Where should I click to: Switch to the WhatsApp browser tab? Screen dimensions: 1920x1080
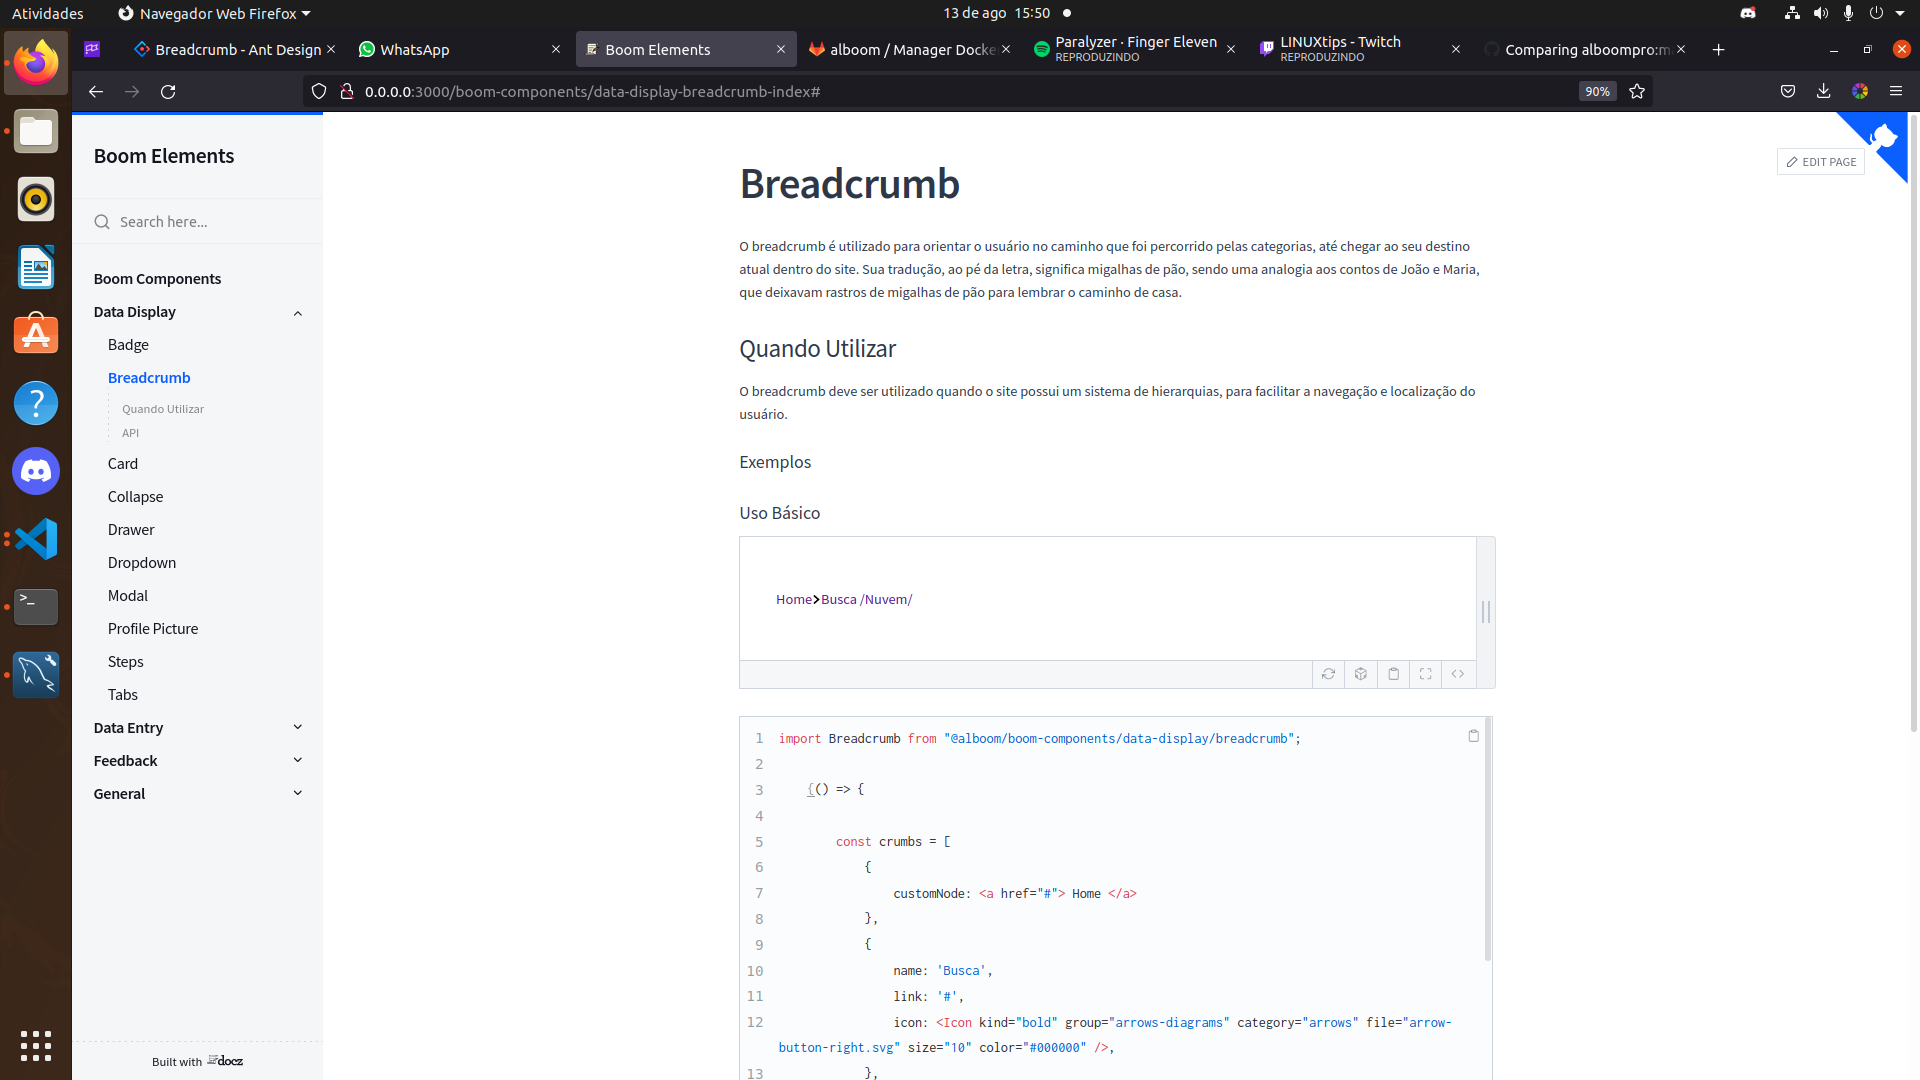[415, 49]
